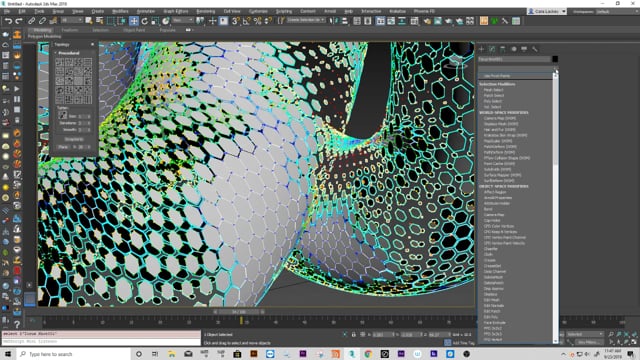Image resolution: width=640 pixels, height=360 pixels.
Task: Switch to the Modify command panel tab
Action: coord(492,49)
